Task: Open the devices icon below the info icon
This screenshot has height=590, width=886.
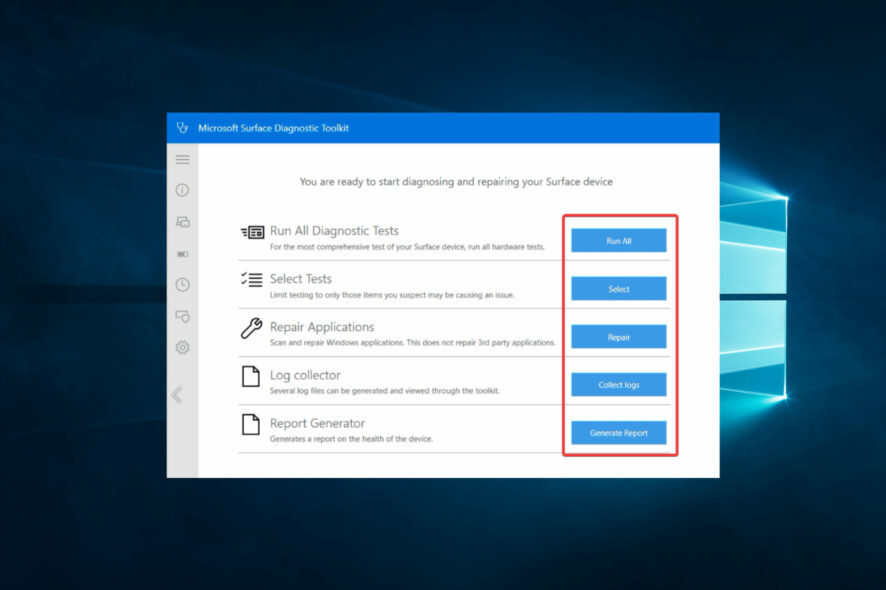Action: click(183, 222)
